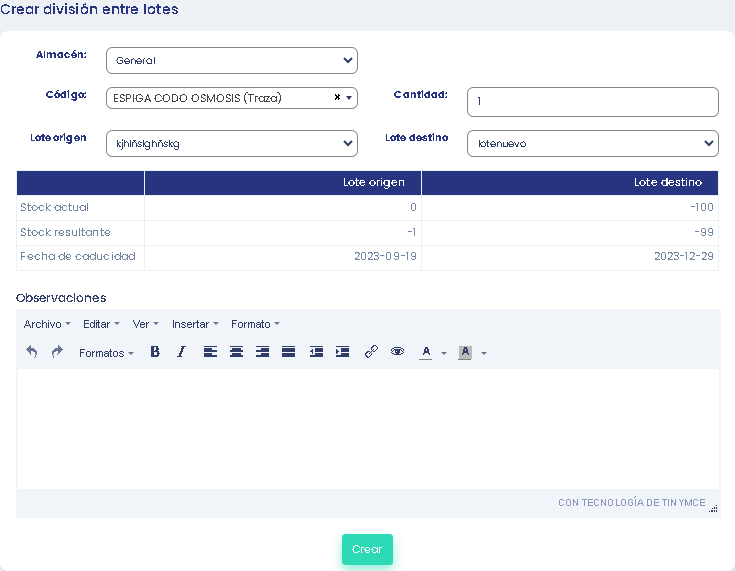The width and height of the screenshot is (735, 571).
Task: Open the Archivo menu
Action: coord(47,324)
